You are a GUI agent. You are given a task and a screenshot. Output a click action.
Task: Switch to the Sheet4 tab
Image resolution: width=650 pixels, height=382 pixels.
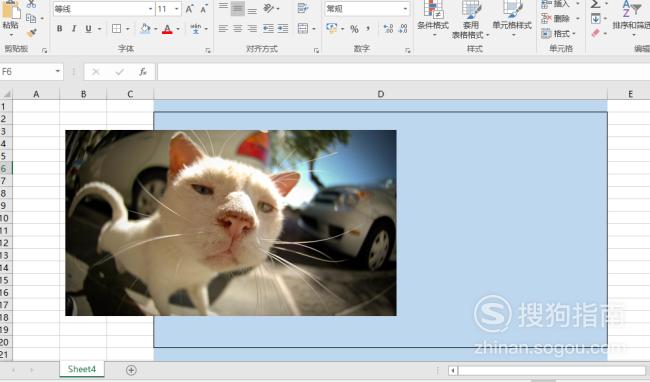tap(82, 369)
